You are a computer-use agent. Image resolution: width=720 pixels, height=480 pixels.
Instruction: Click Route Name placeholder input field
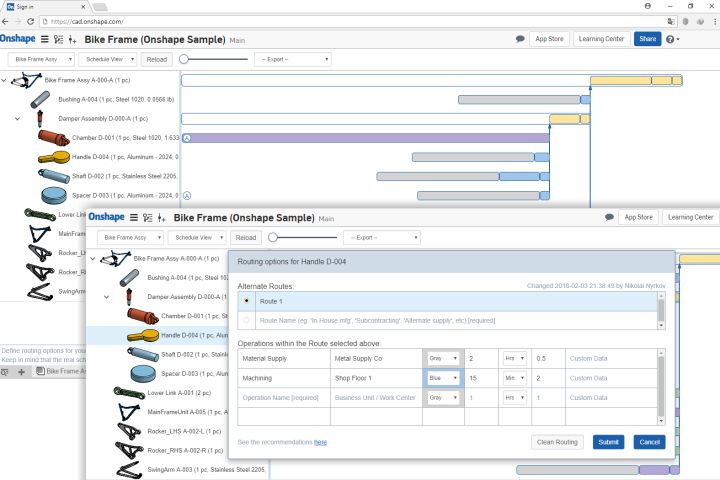456,320
